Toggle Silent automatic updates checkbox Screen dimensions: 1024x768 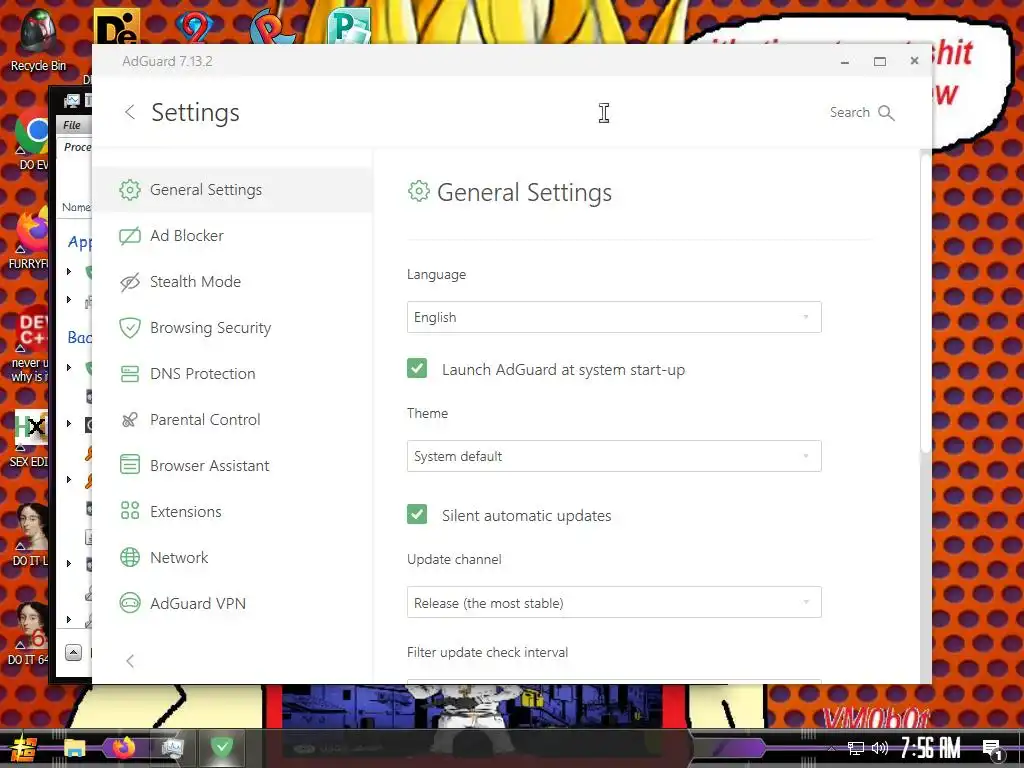coord(417,515)
